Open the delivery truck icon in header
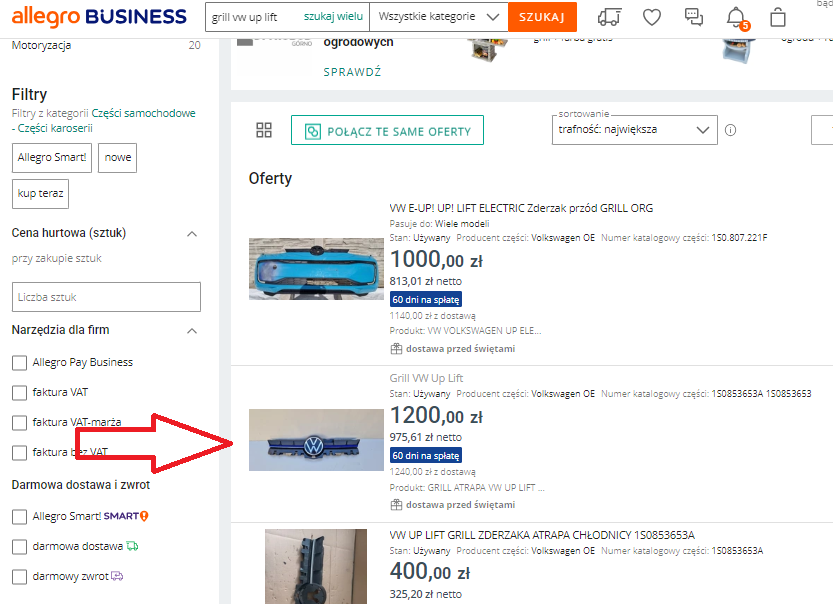833x604 pixels. (608, 17)
